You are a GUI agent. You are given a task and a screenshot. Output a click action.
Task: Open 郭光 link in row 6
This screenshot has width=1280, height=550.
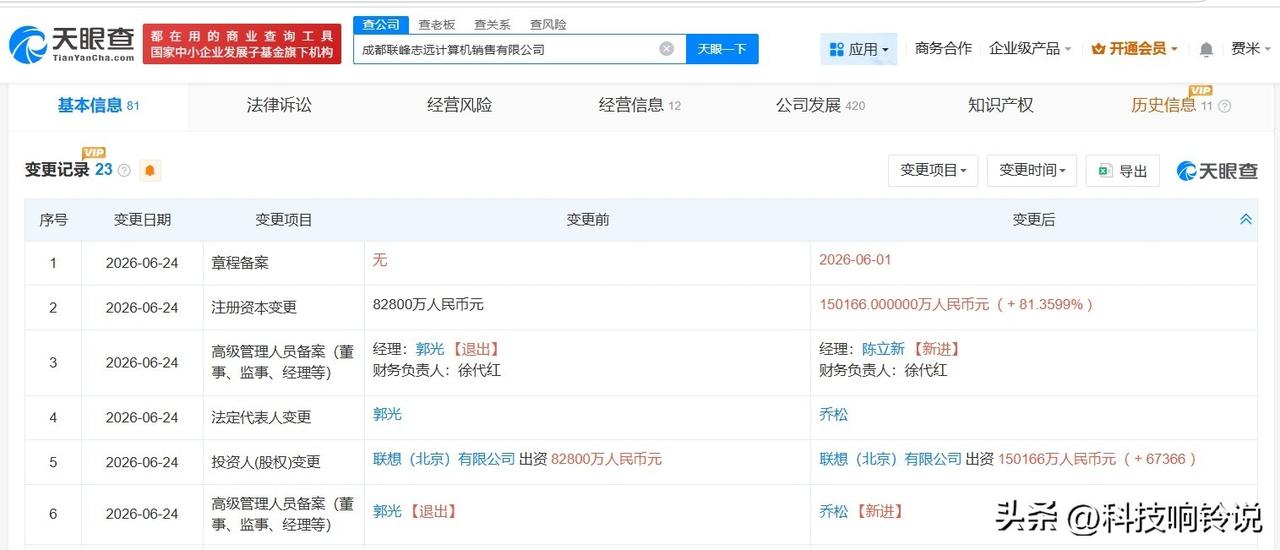(387, 511)
